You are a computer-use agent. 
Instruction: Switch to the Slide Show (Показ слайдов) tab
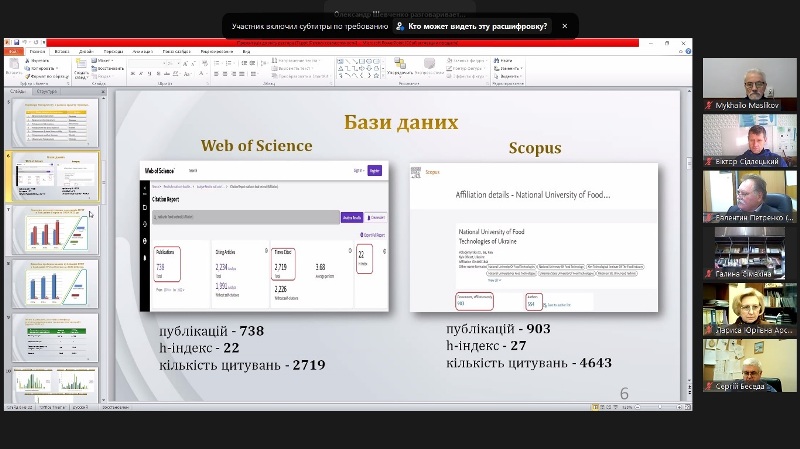click(x=177, y=52)
